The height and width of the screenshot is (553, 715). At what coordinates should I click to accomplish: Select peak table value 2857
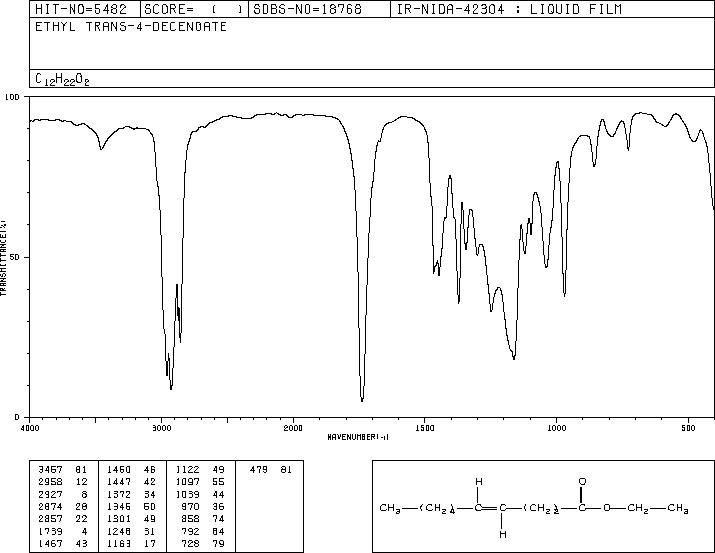(51, 519)
